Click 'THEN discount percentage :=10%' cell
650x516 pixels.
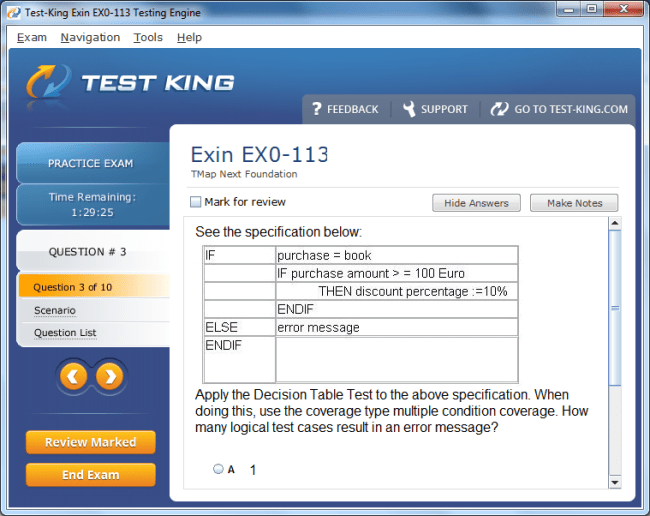point(397,291)
